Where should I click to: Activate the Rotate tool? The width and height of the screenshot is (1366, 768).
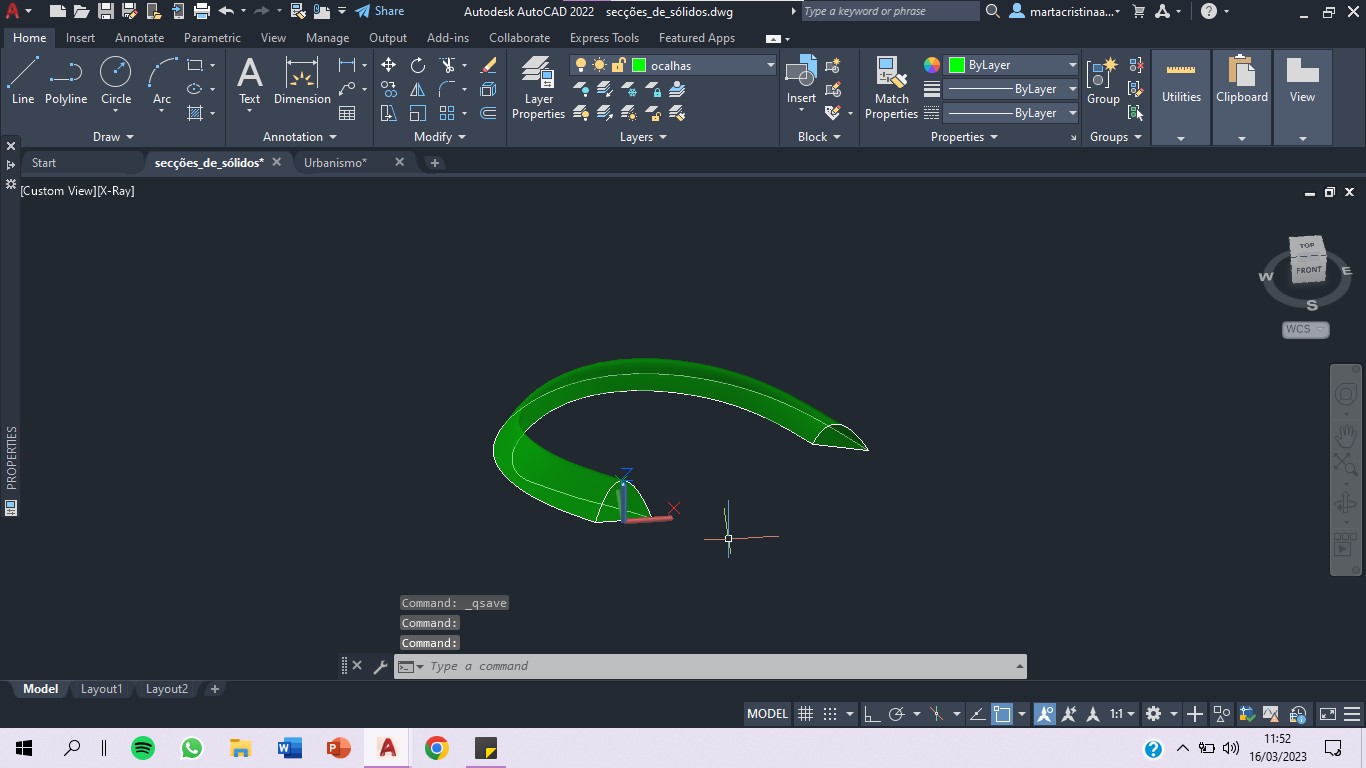pos(418,65)
